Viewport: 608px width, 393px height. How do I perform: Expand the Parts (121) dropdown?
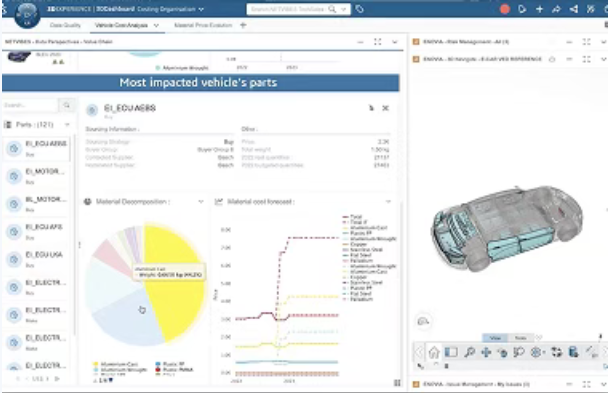click(x=67, y=124)
